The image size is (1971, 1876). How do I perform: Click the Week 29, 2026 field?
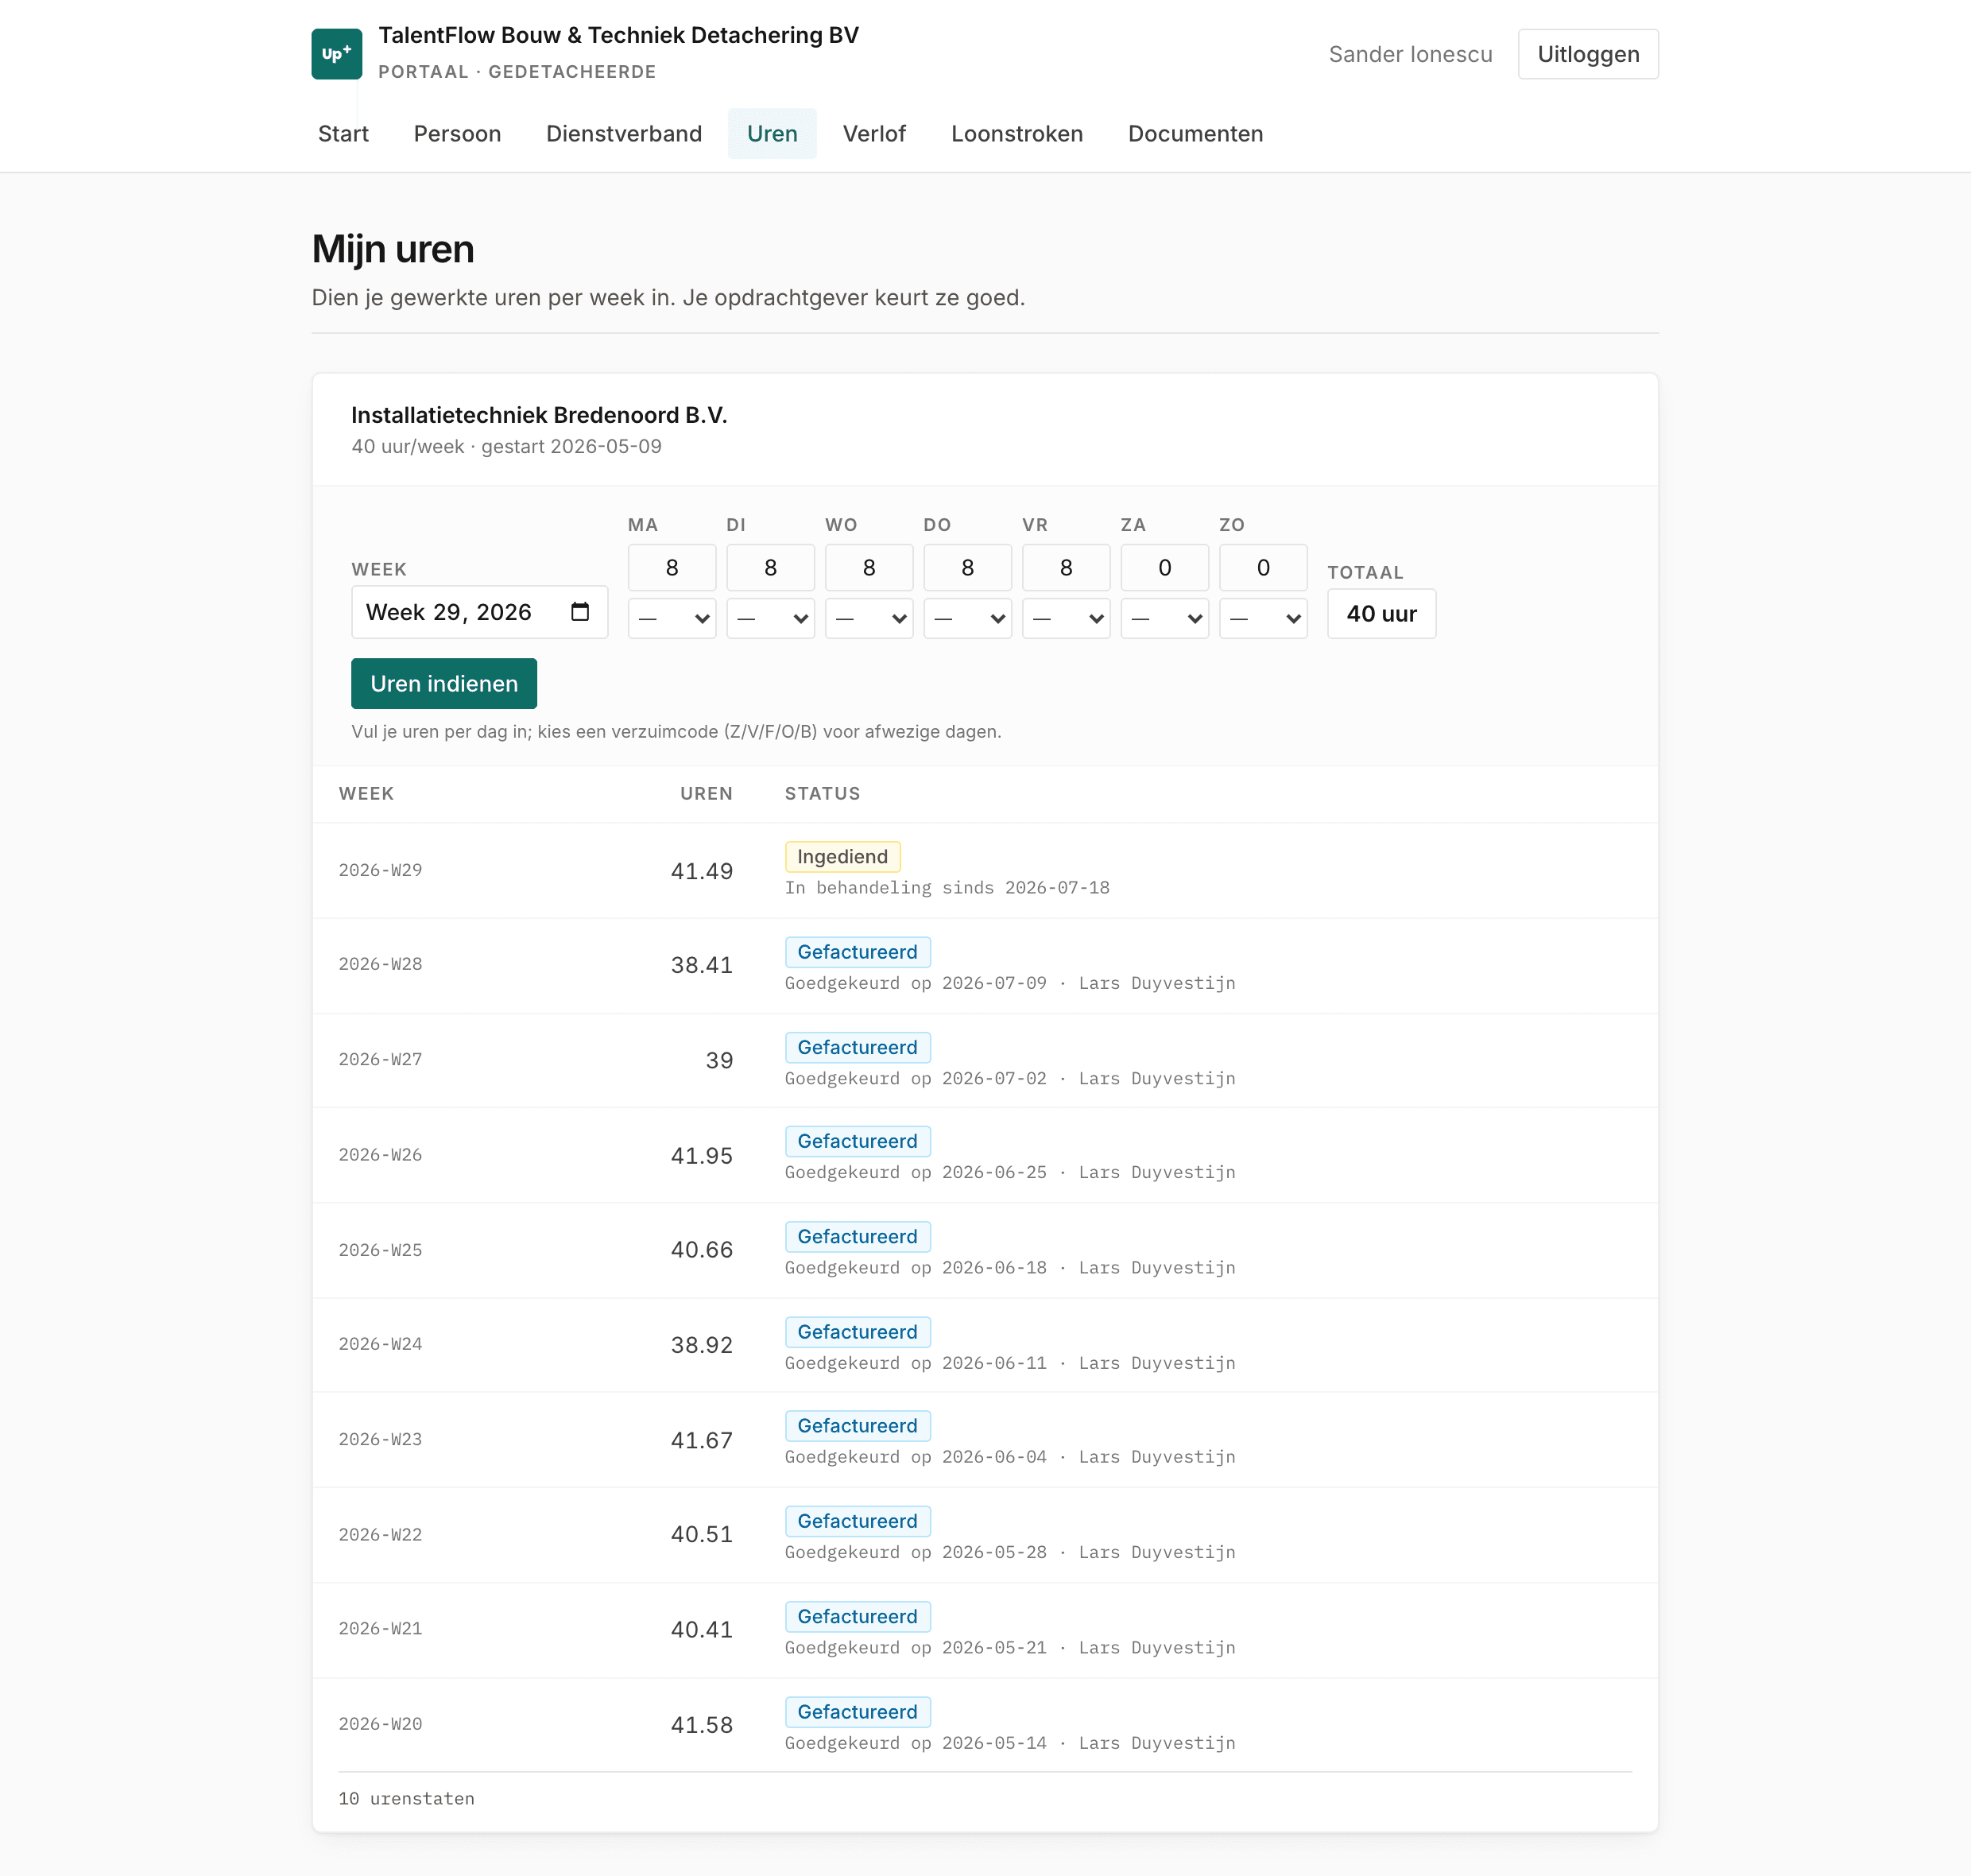[480, 612]
